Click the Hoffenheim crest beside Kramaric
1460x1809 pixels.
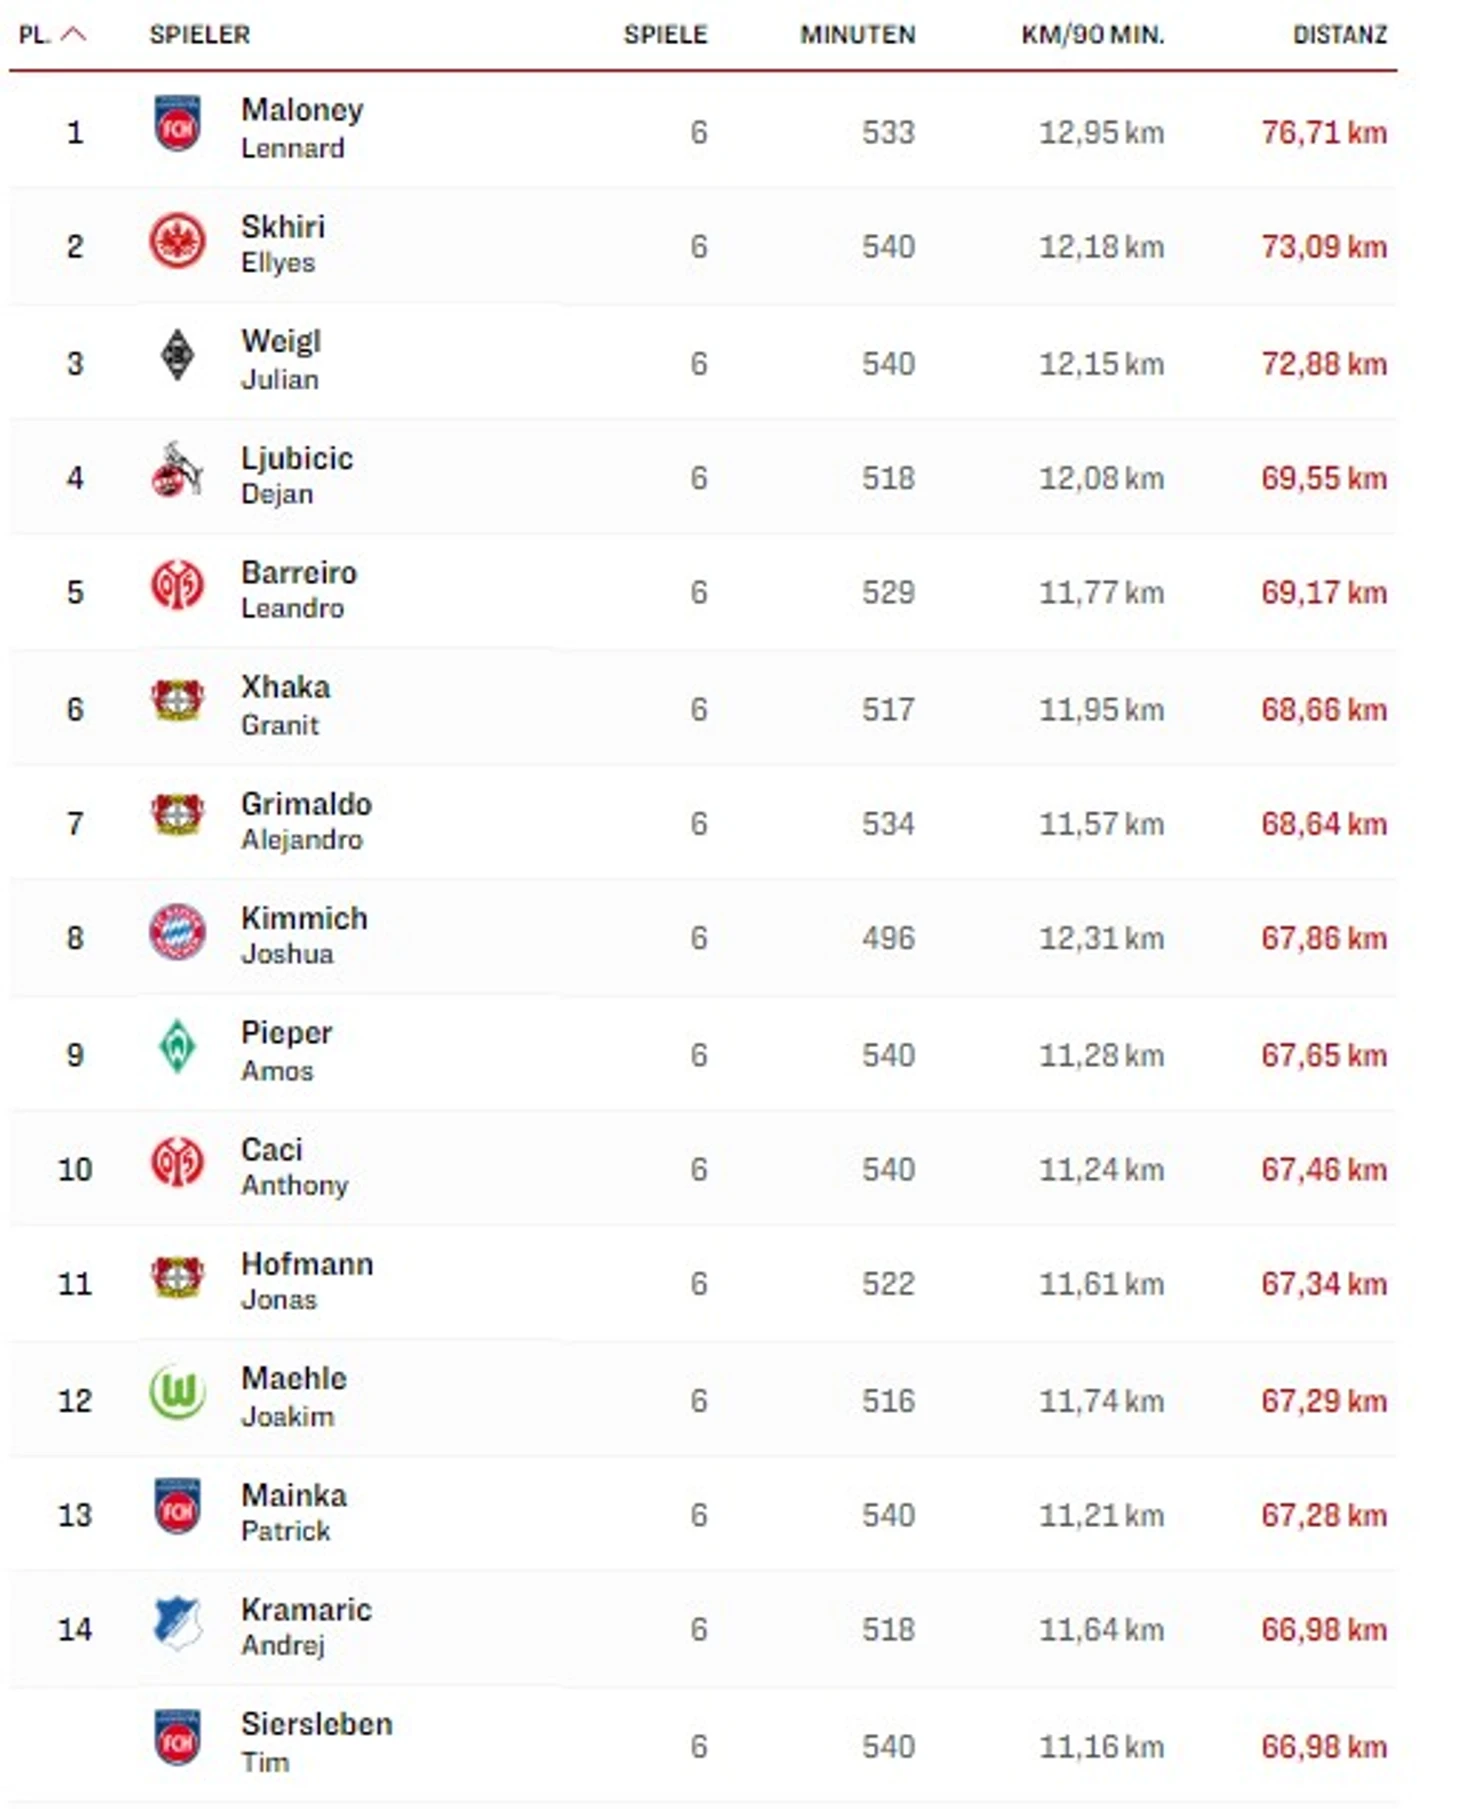(x=177, y=1622)
